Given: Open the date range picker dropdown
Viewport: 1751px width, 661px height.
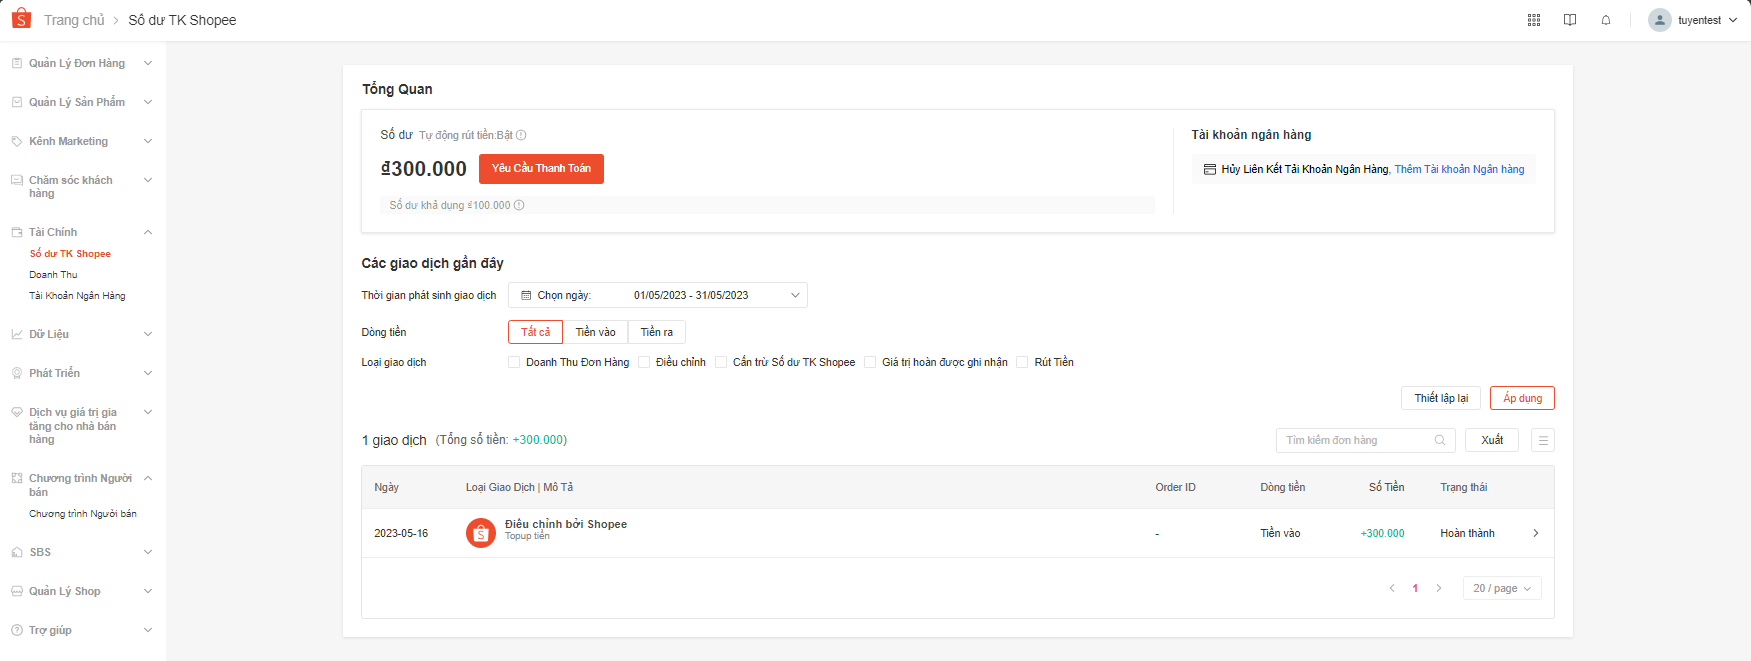Looking at the screenshot, I should coord(658,295).
